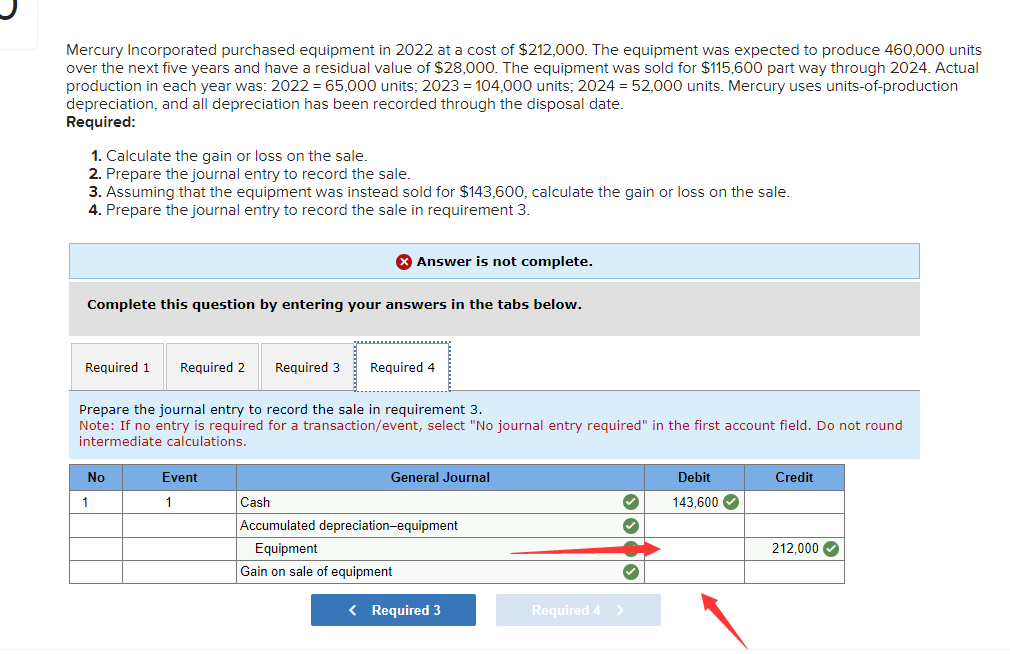This screenshot has width=1010, height=654.
Task: Open the Required 2 tab
Action: (213, 367)
